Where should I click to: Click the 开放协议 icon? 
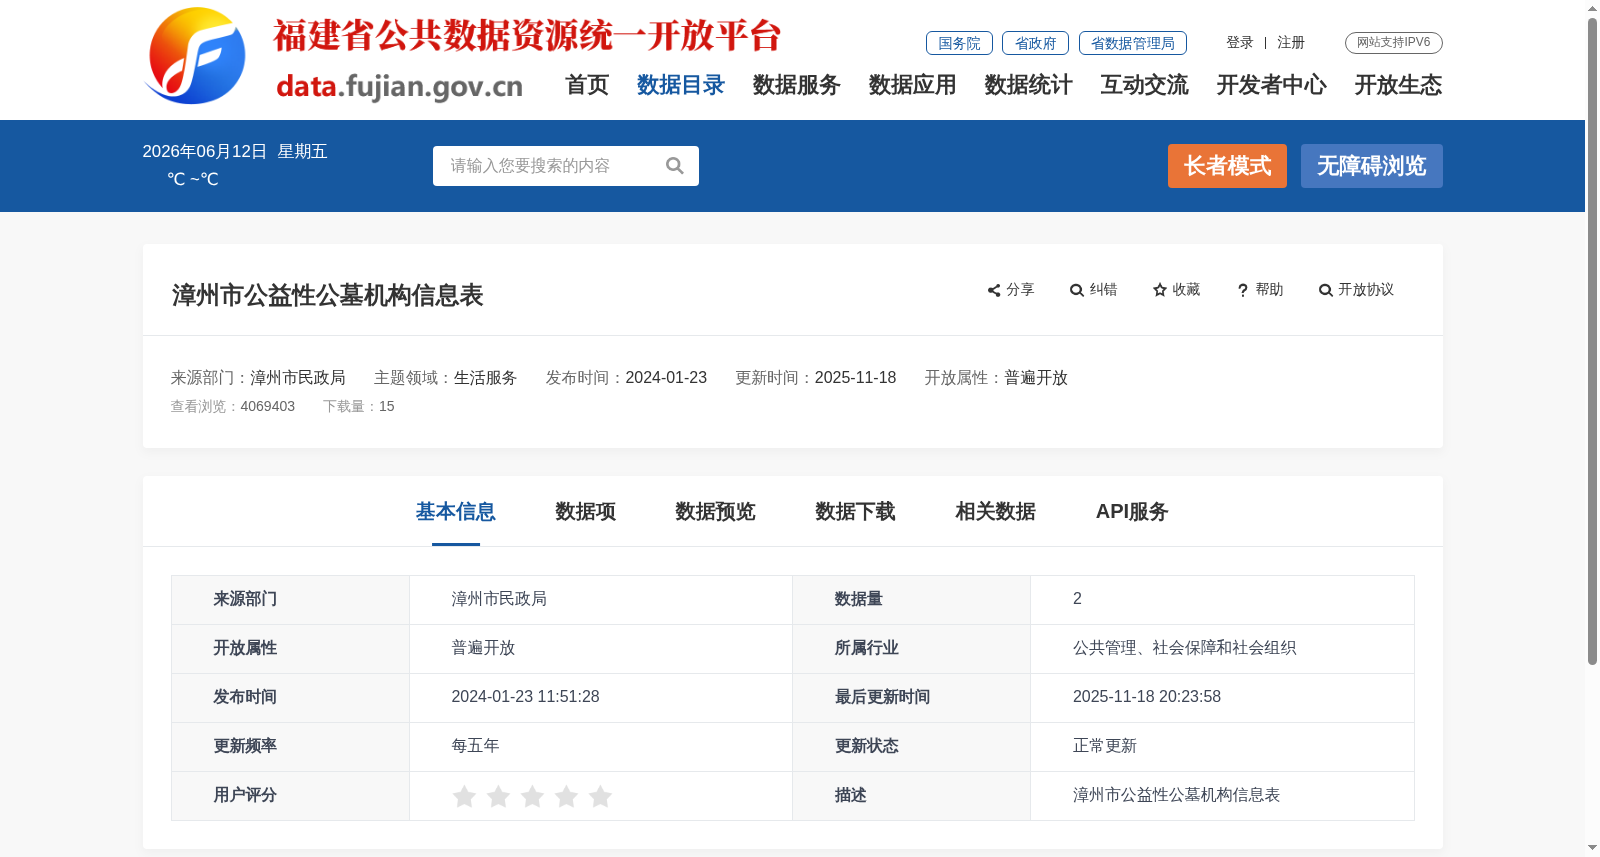click(x=1326, y=290)
